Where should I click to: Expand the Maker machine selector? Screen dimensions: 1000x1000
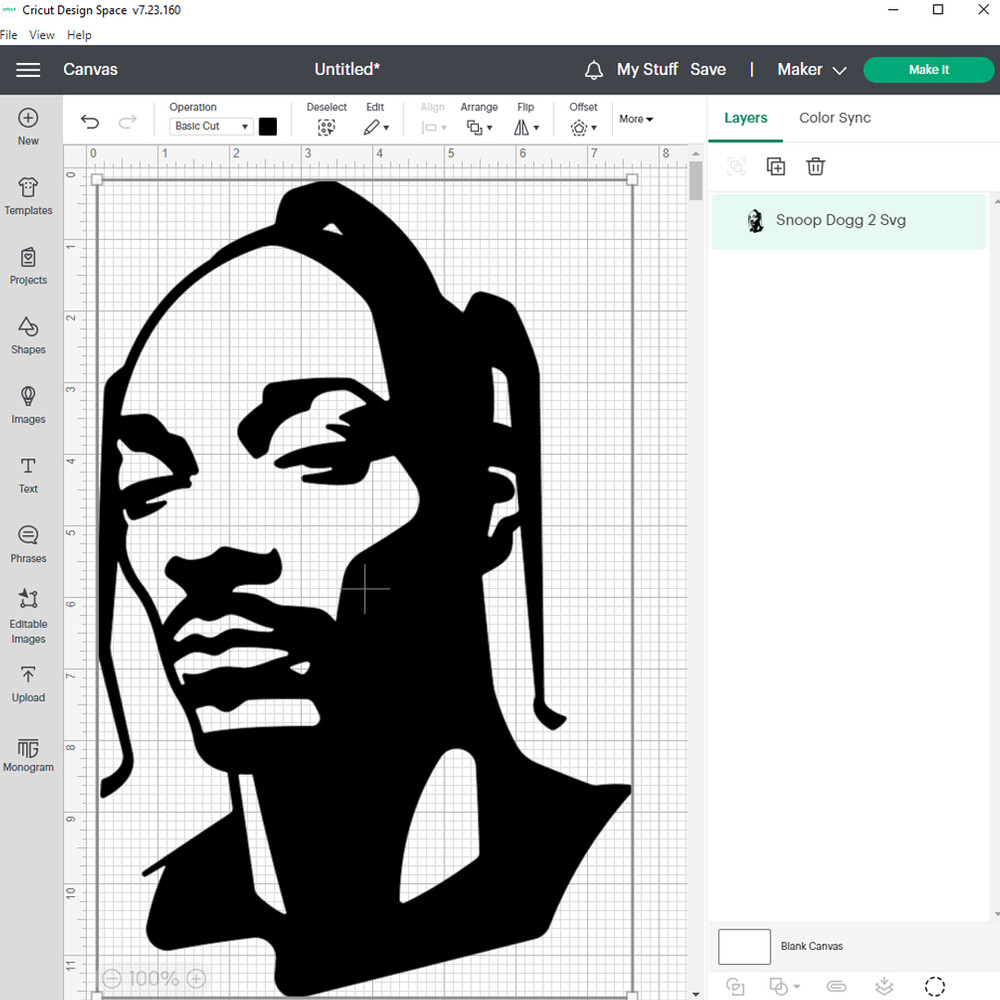[x=812, y=70]
